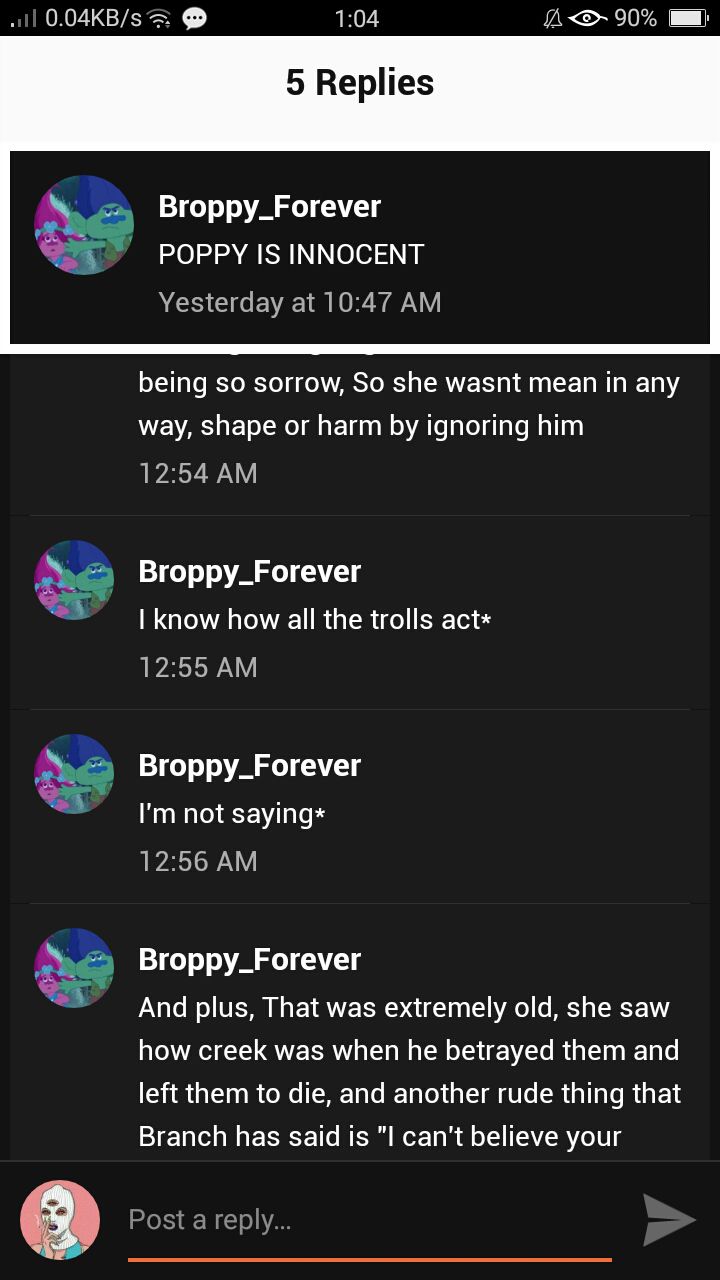
Task: Focus the 'Post a reply…' input field
Action: pyautogui.click(x=370, y=1220)
